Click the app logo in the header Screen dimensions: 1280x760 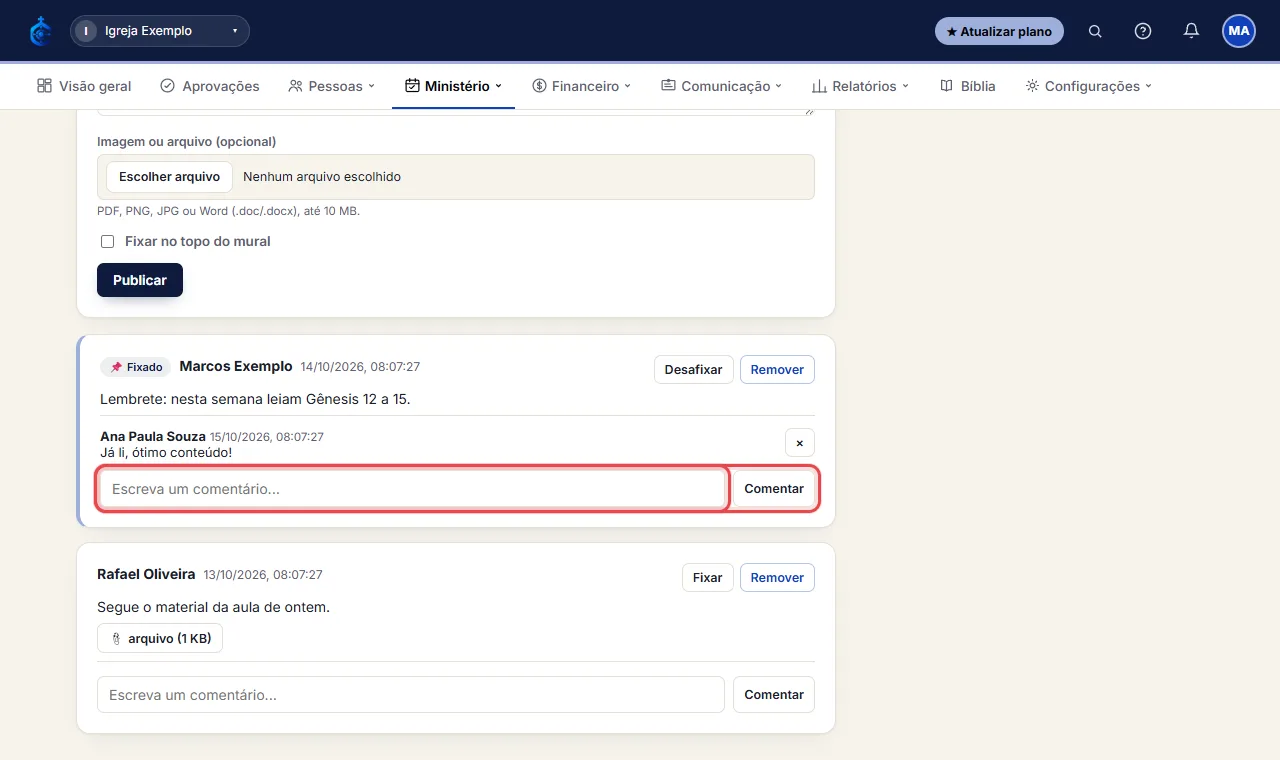pos(40,31)
